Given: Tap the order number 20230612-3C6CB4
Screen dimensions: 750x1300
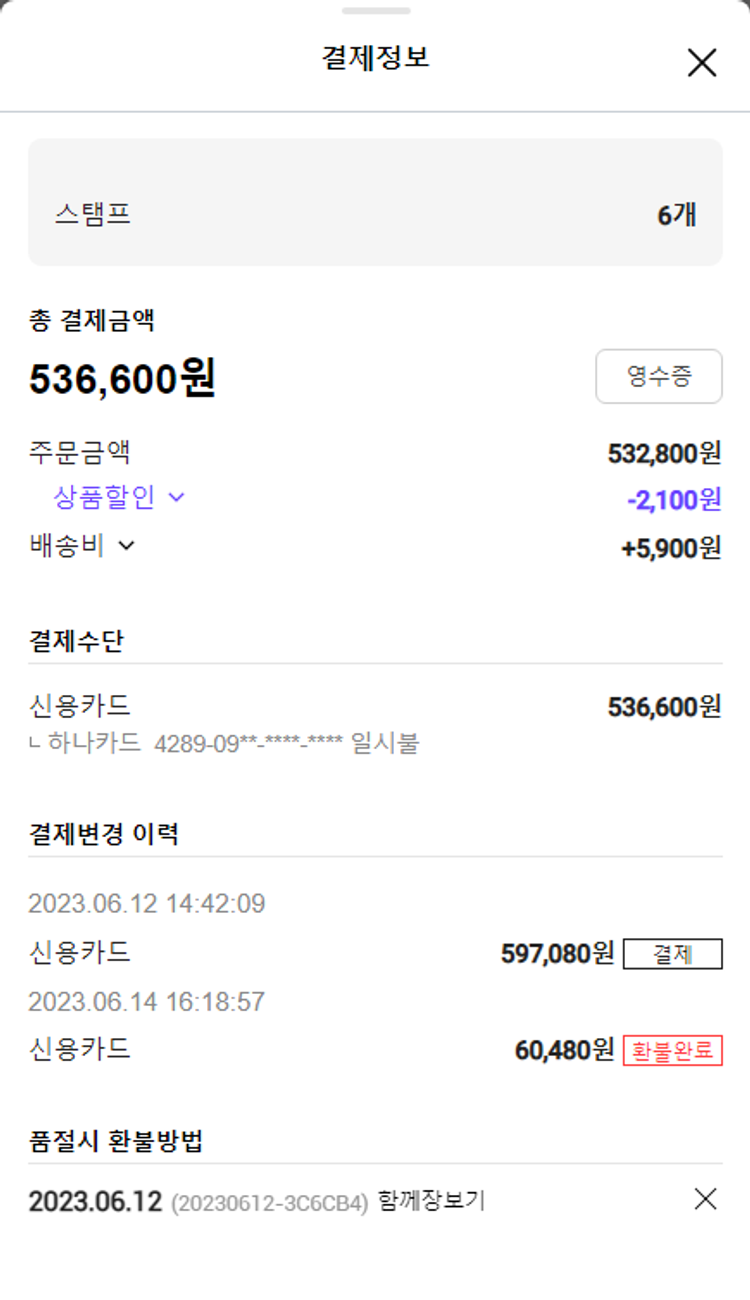Looking at the screenshot, I should coord(270,1202).
